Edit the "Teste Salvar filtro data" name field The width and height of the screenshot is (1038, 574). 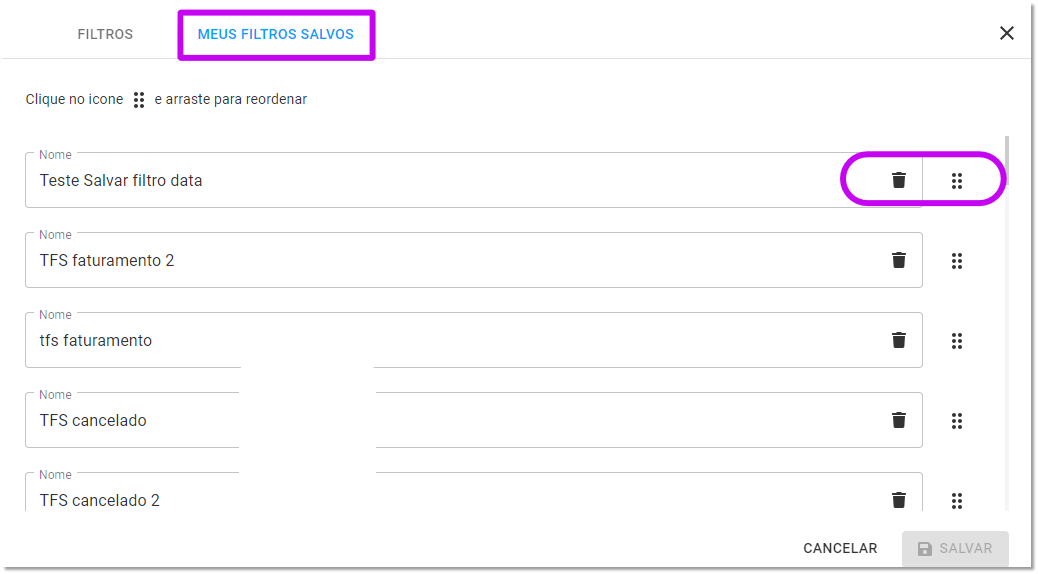(457, 180)
